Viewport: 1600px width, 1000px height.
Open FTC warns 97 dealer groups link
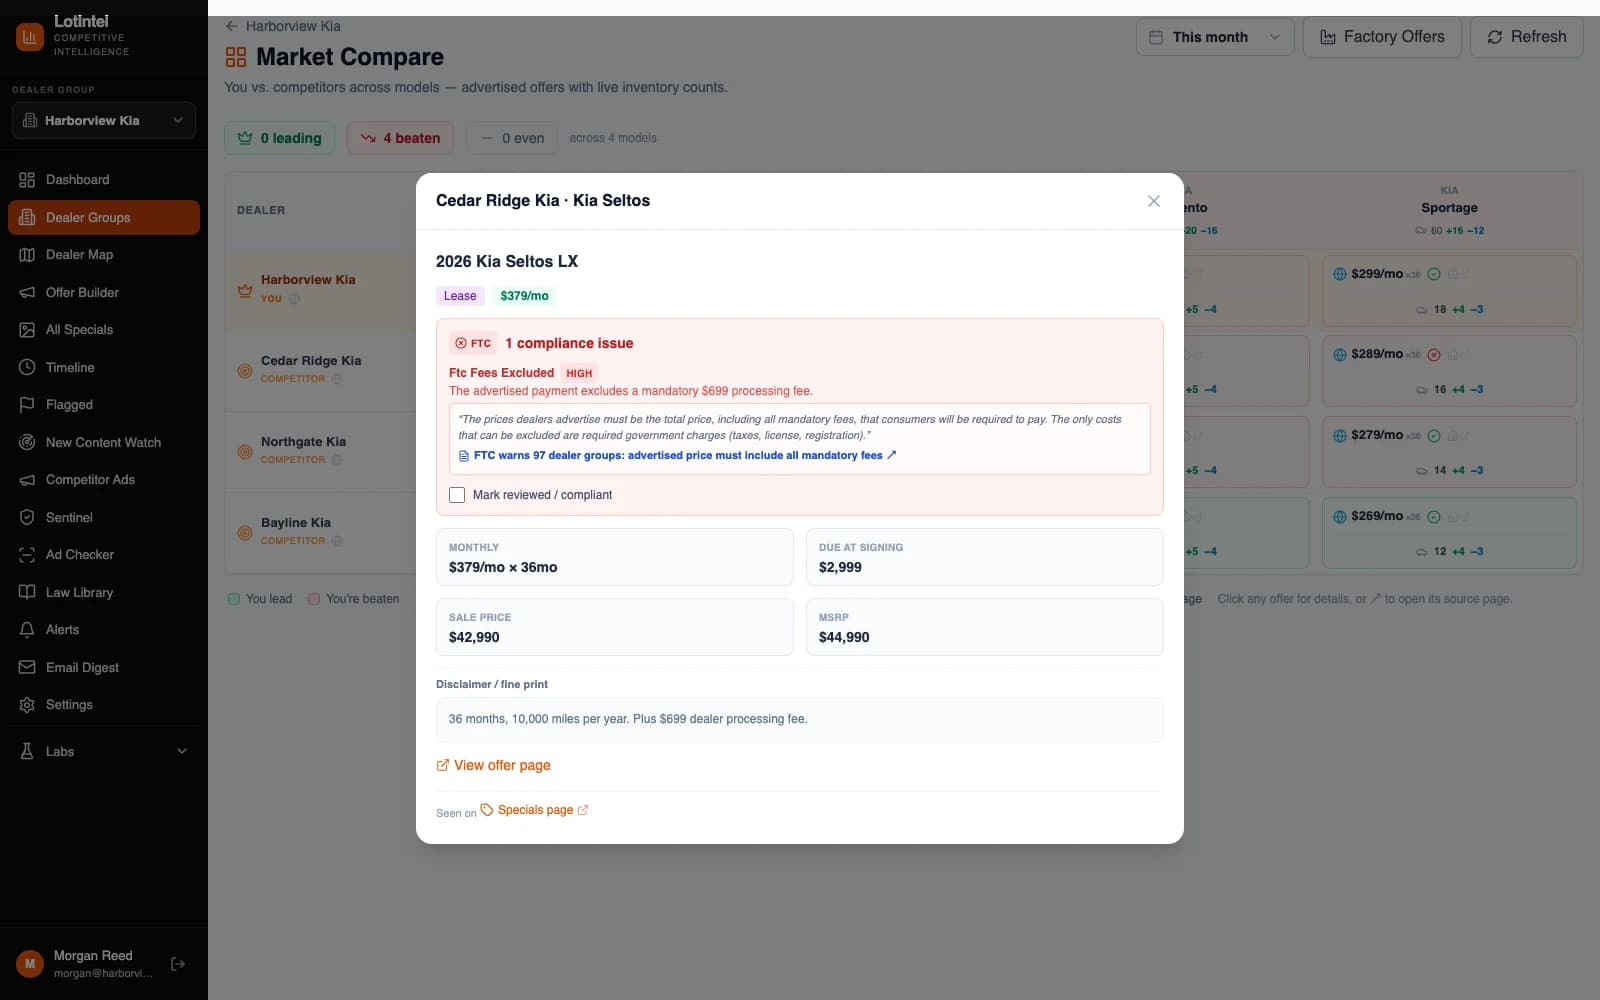(678, 455)
